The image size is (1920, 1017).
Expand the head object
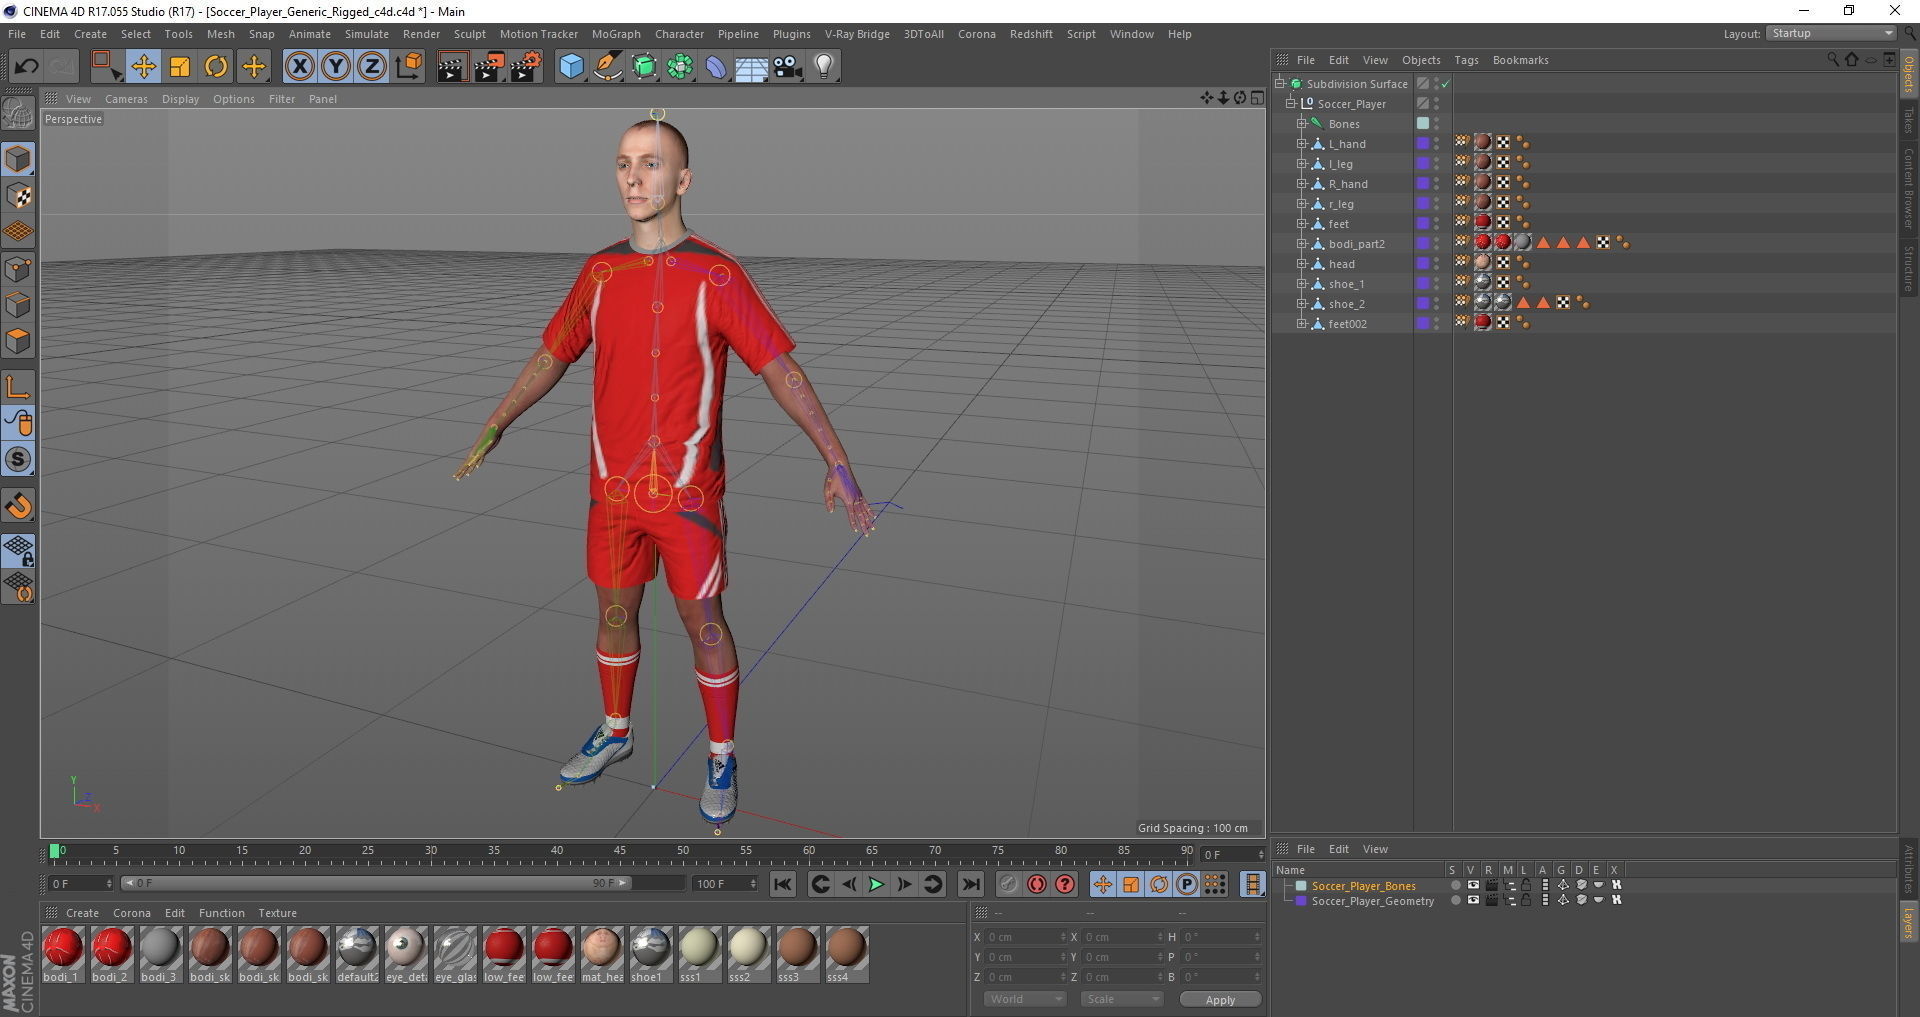(x=1301, y=263)
